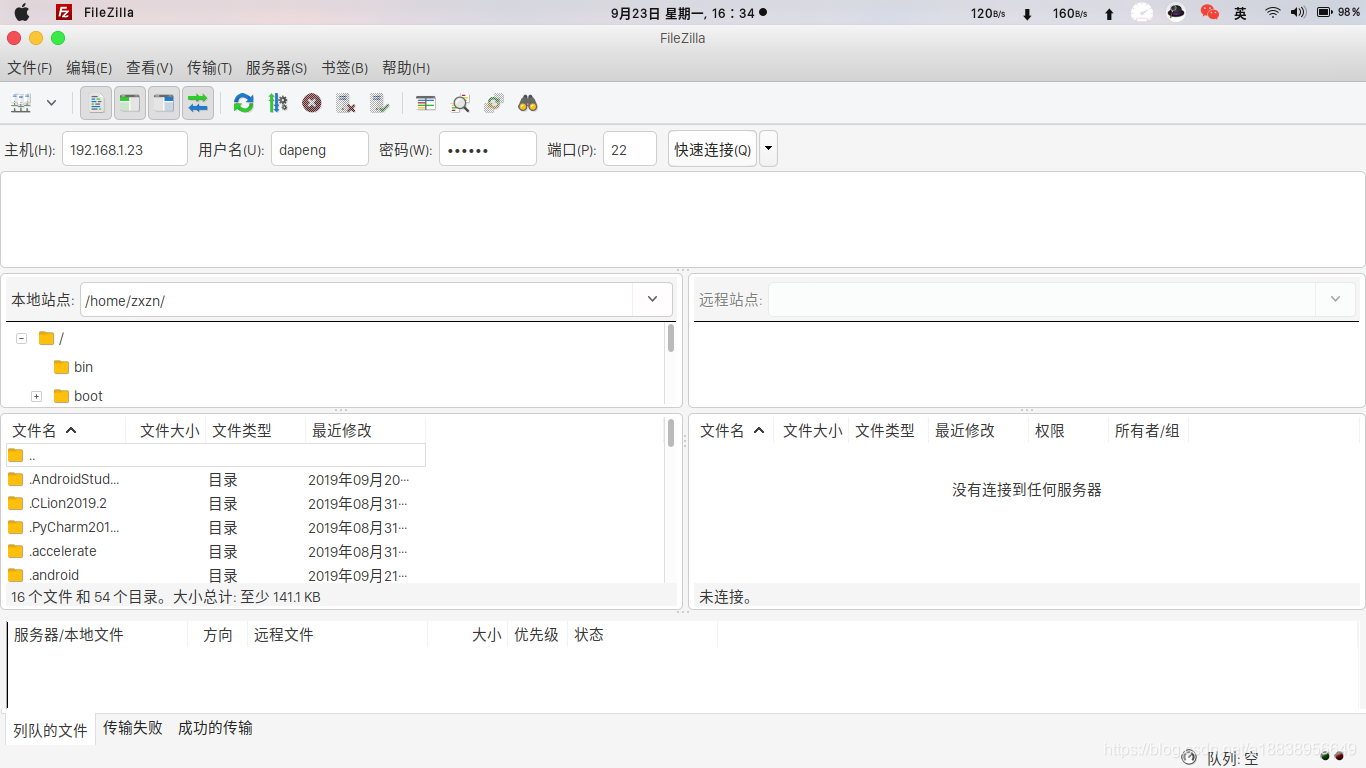Image resolution: width=1366 pixels, height=768 pixels.
Task: Focus the 密码 password field
Action: pos(488,149)
